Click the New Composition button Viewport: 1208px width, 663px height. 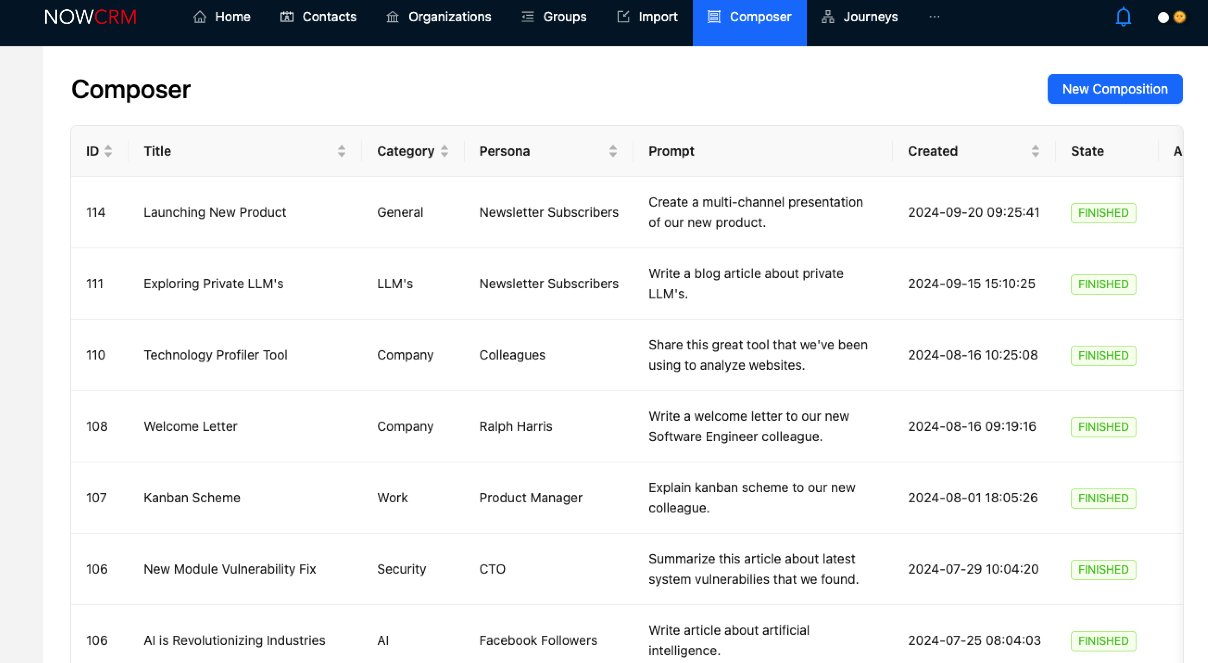pos(1115,89)
